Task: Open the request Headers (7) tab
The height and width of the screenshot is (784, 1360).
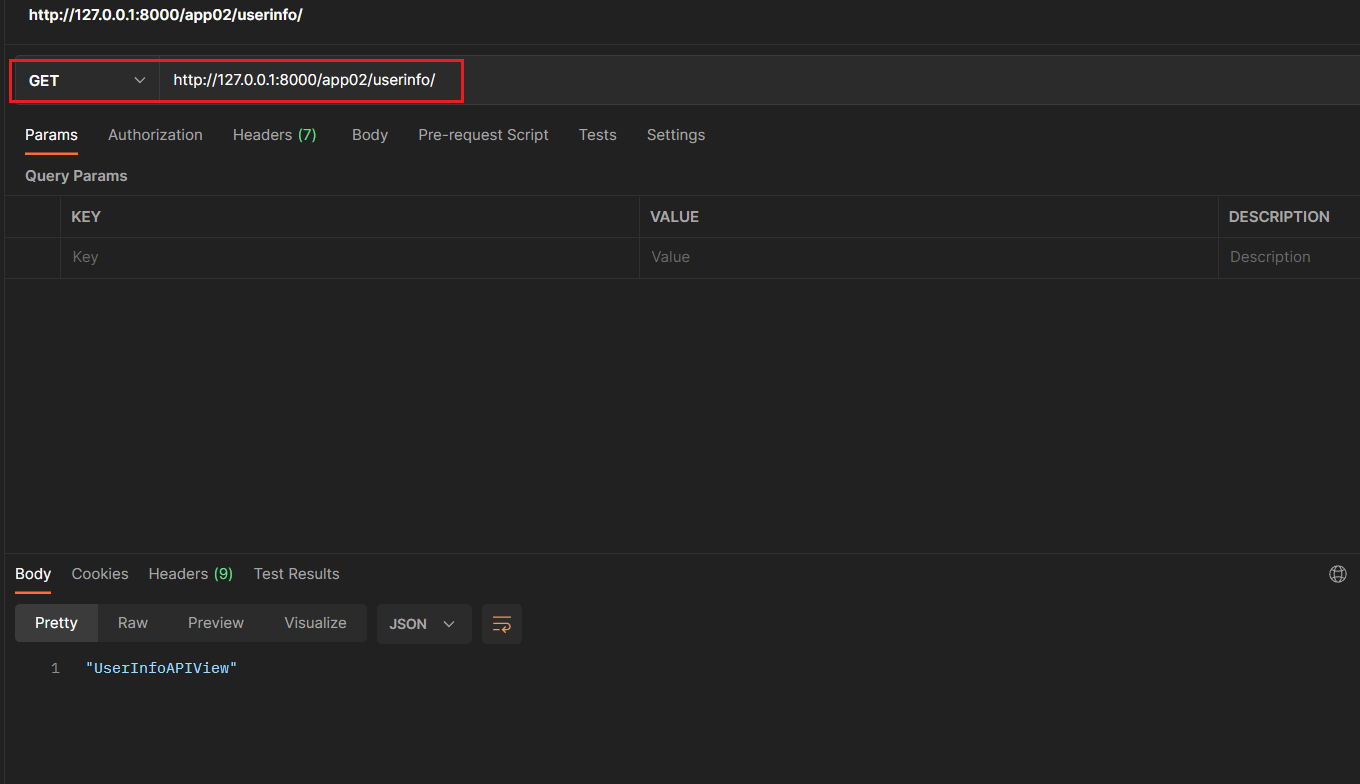Action: (x=275, y=135)
